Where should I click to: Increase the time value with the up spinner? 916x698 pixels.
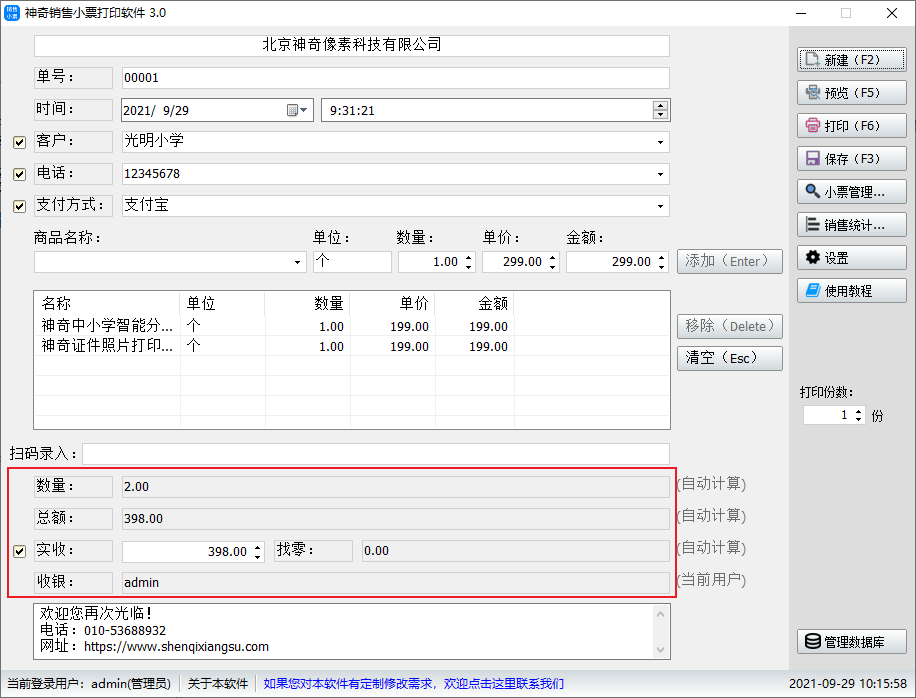660,106
